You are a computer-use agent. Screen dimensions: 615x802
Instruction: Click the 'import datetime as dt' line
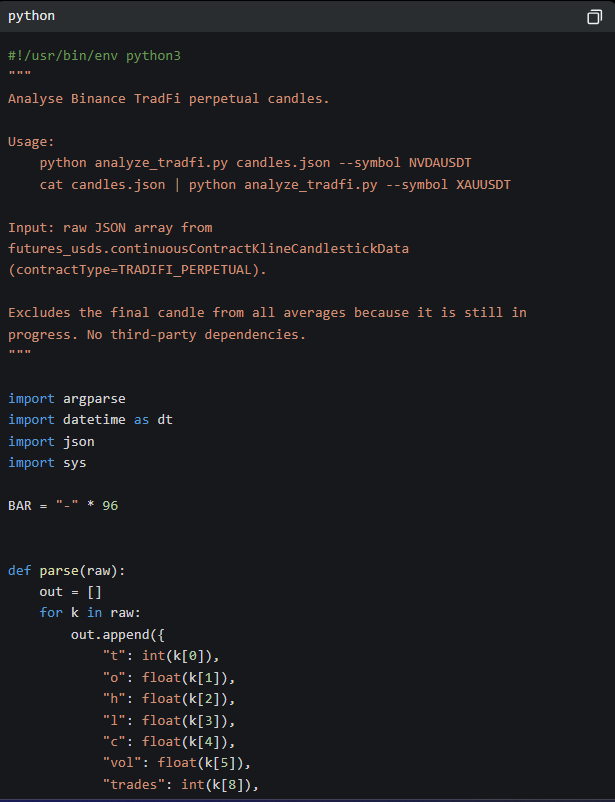tap(90, 419)
